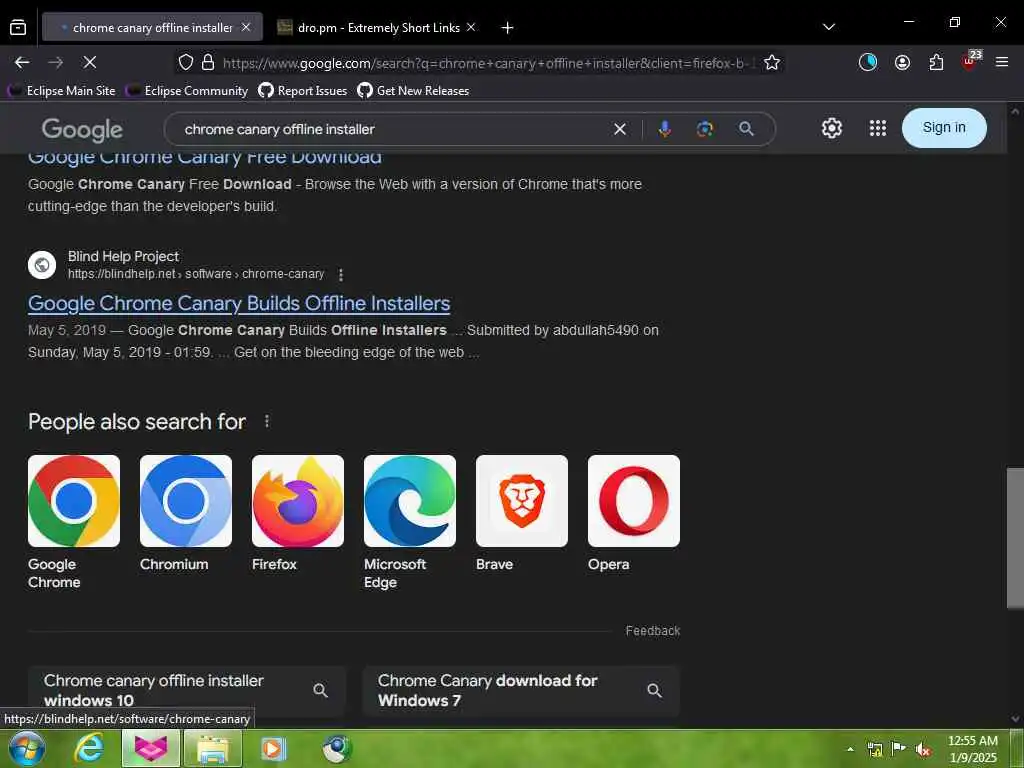1024x768 pixels.
Task: Click the page vertical scrollbar thumb
Action: [1015, 538]
